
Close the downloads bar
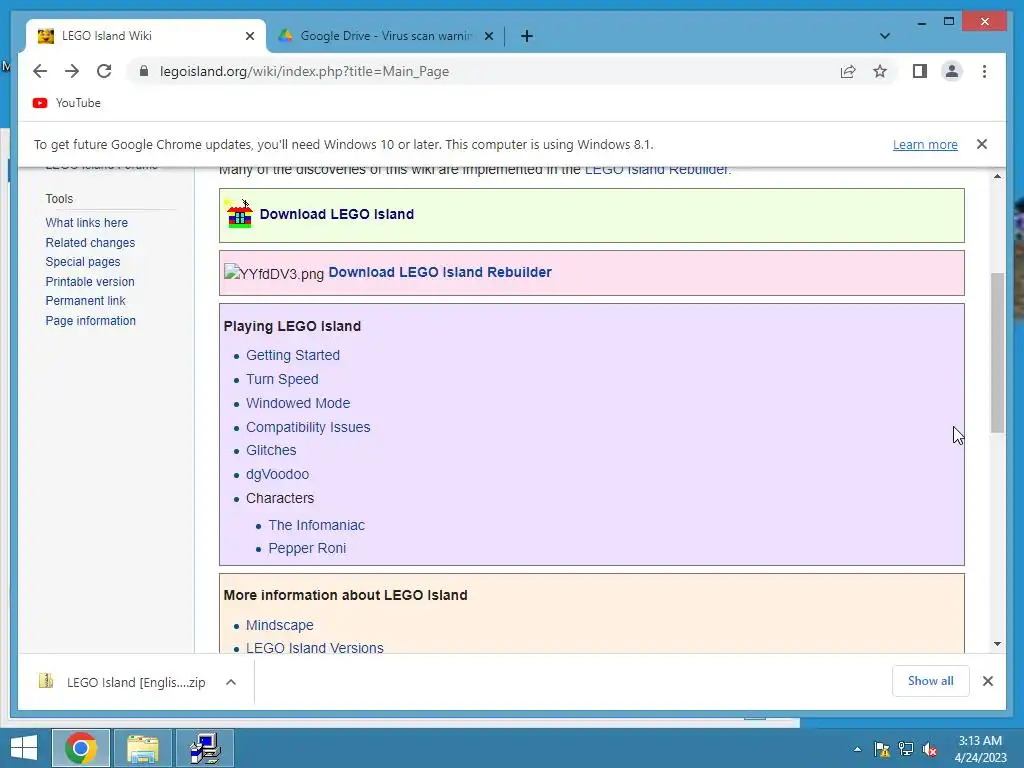[987, 681]
